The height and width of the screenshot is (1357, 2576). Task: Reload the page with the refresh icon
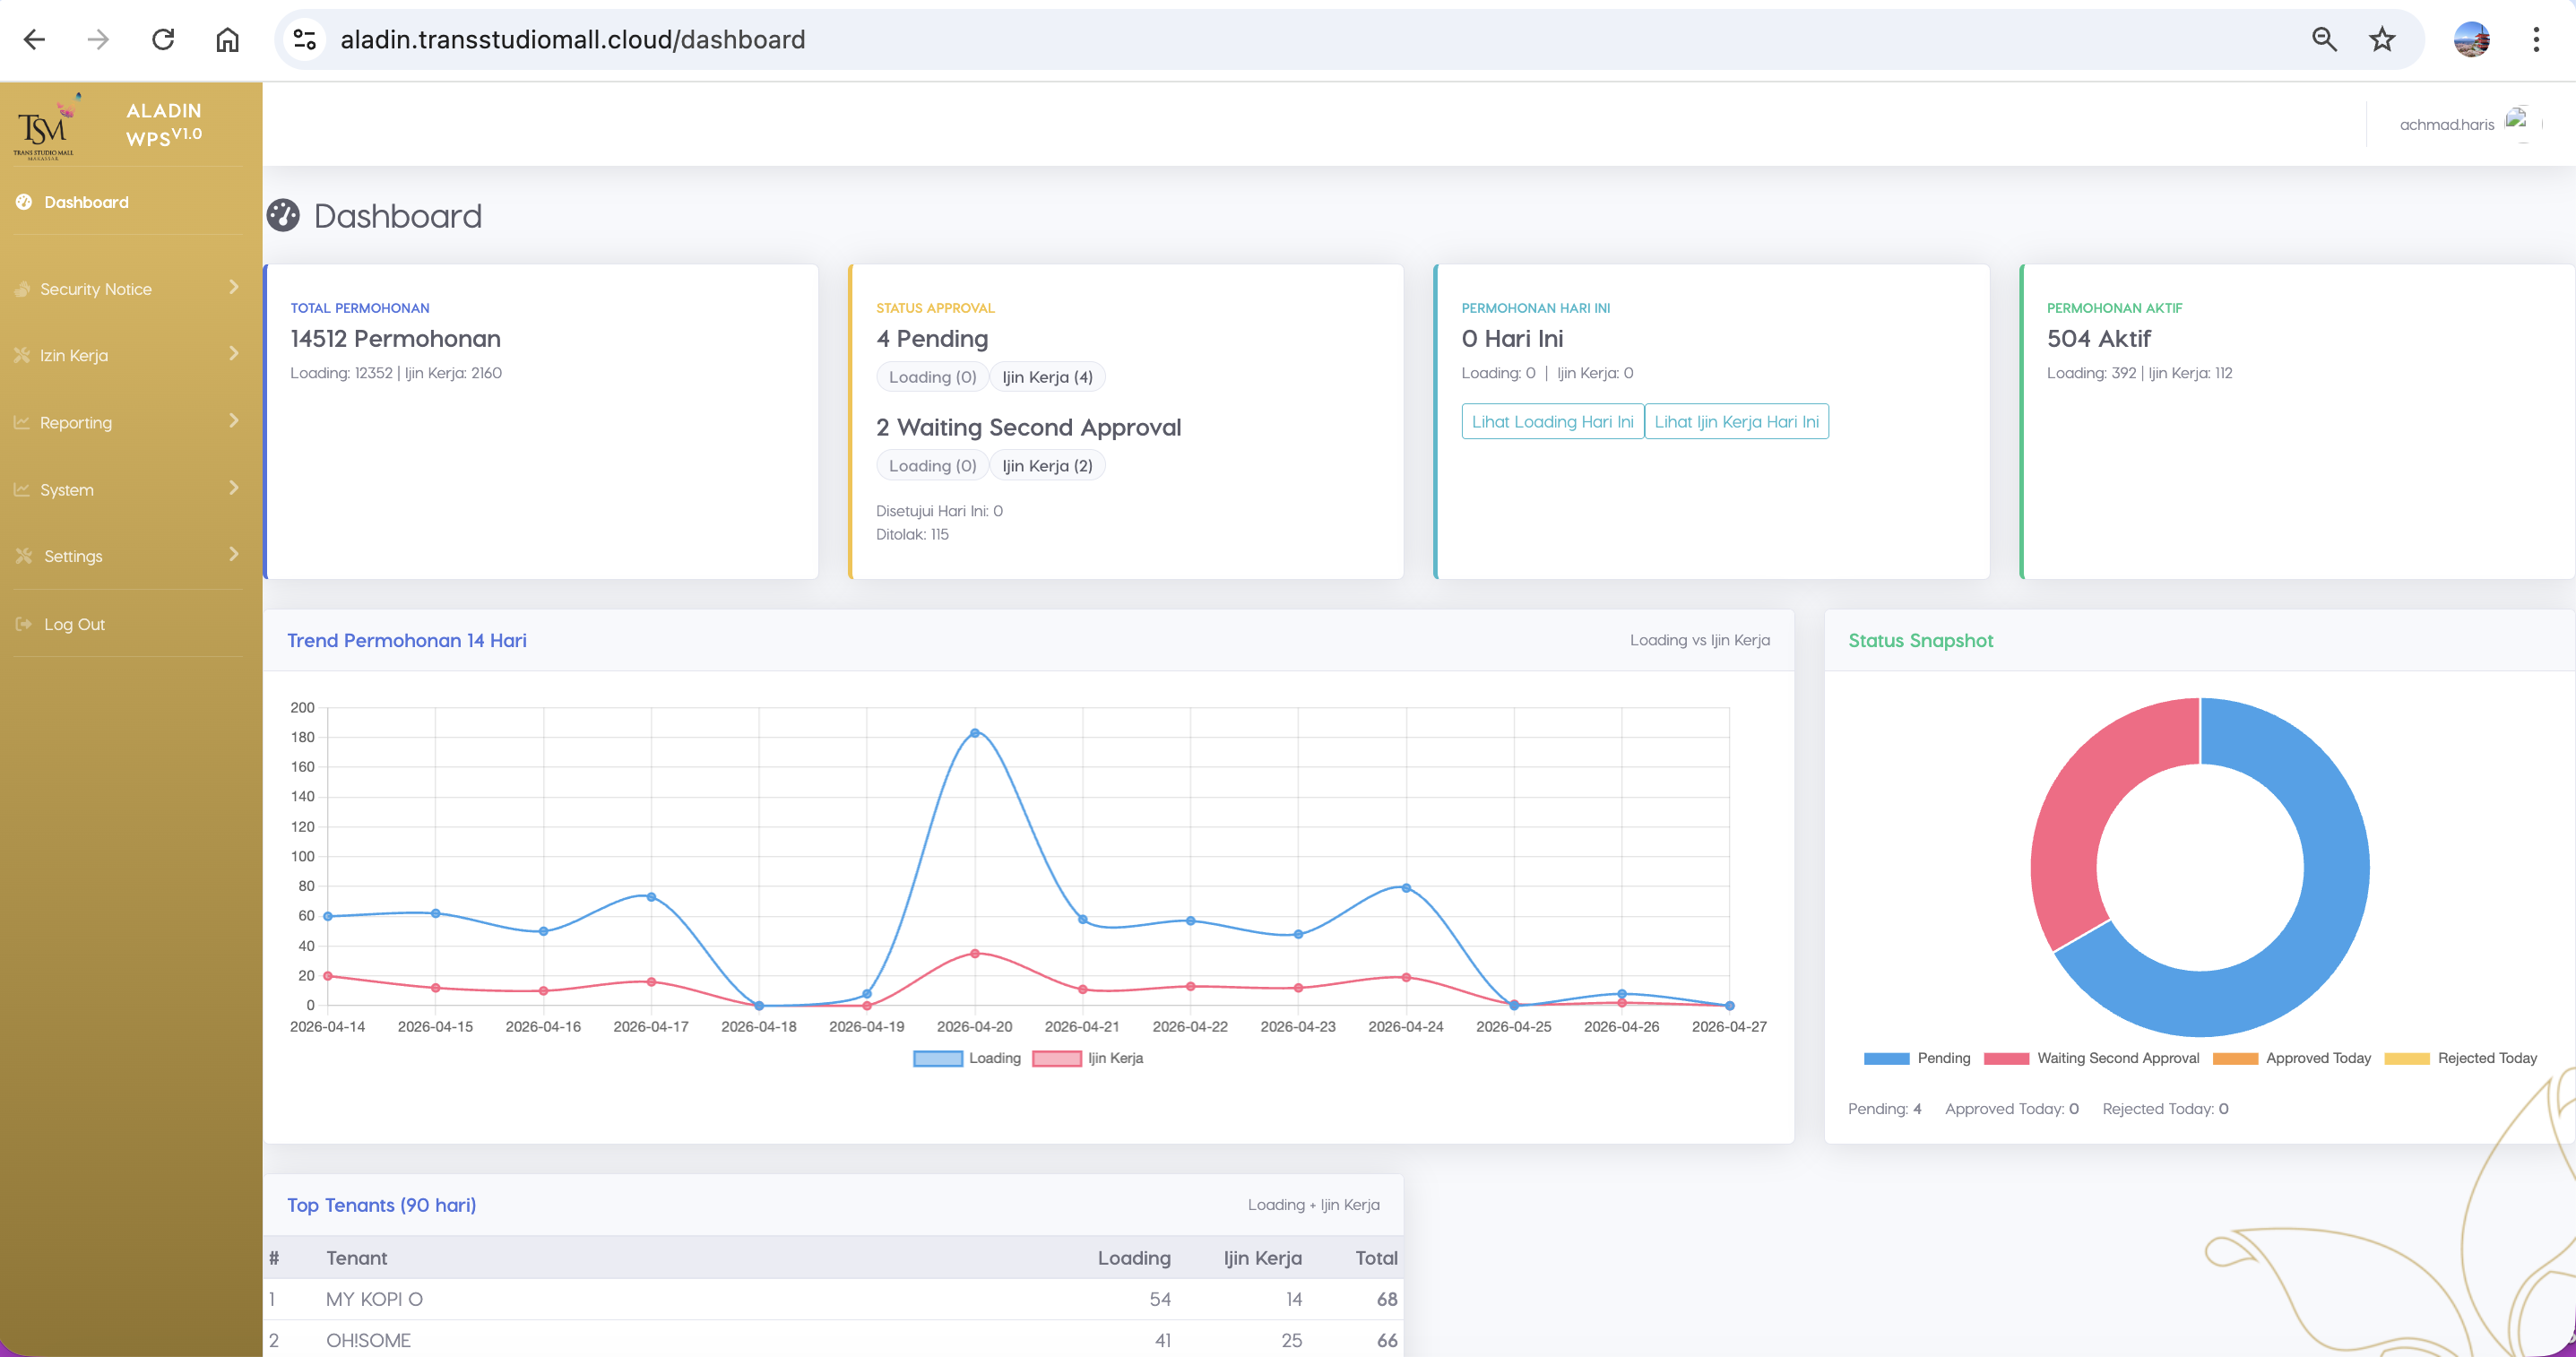pos(163,40)
